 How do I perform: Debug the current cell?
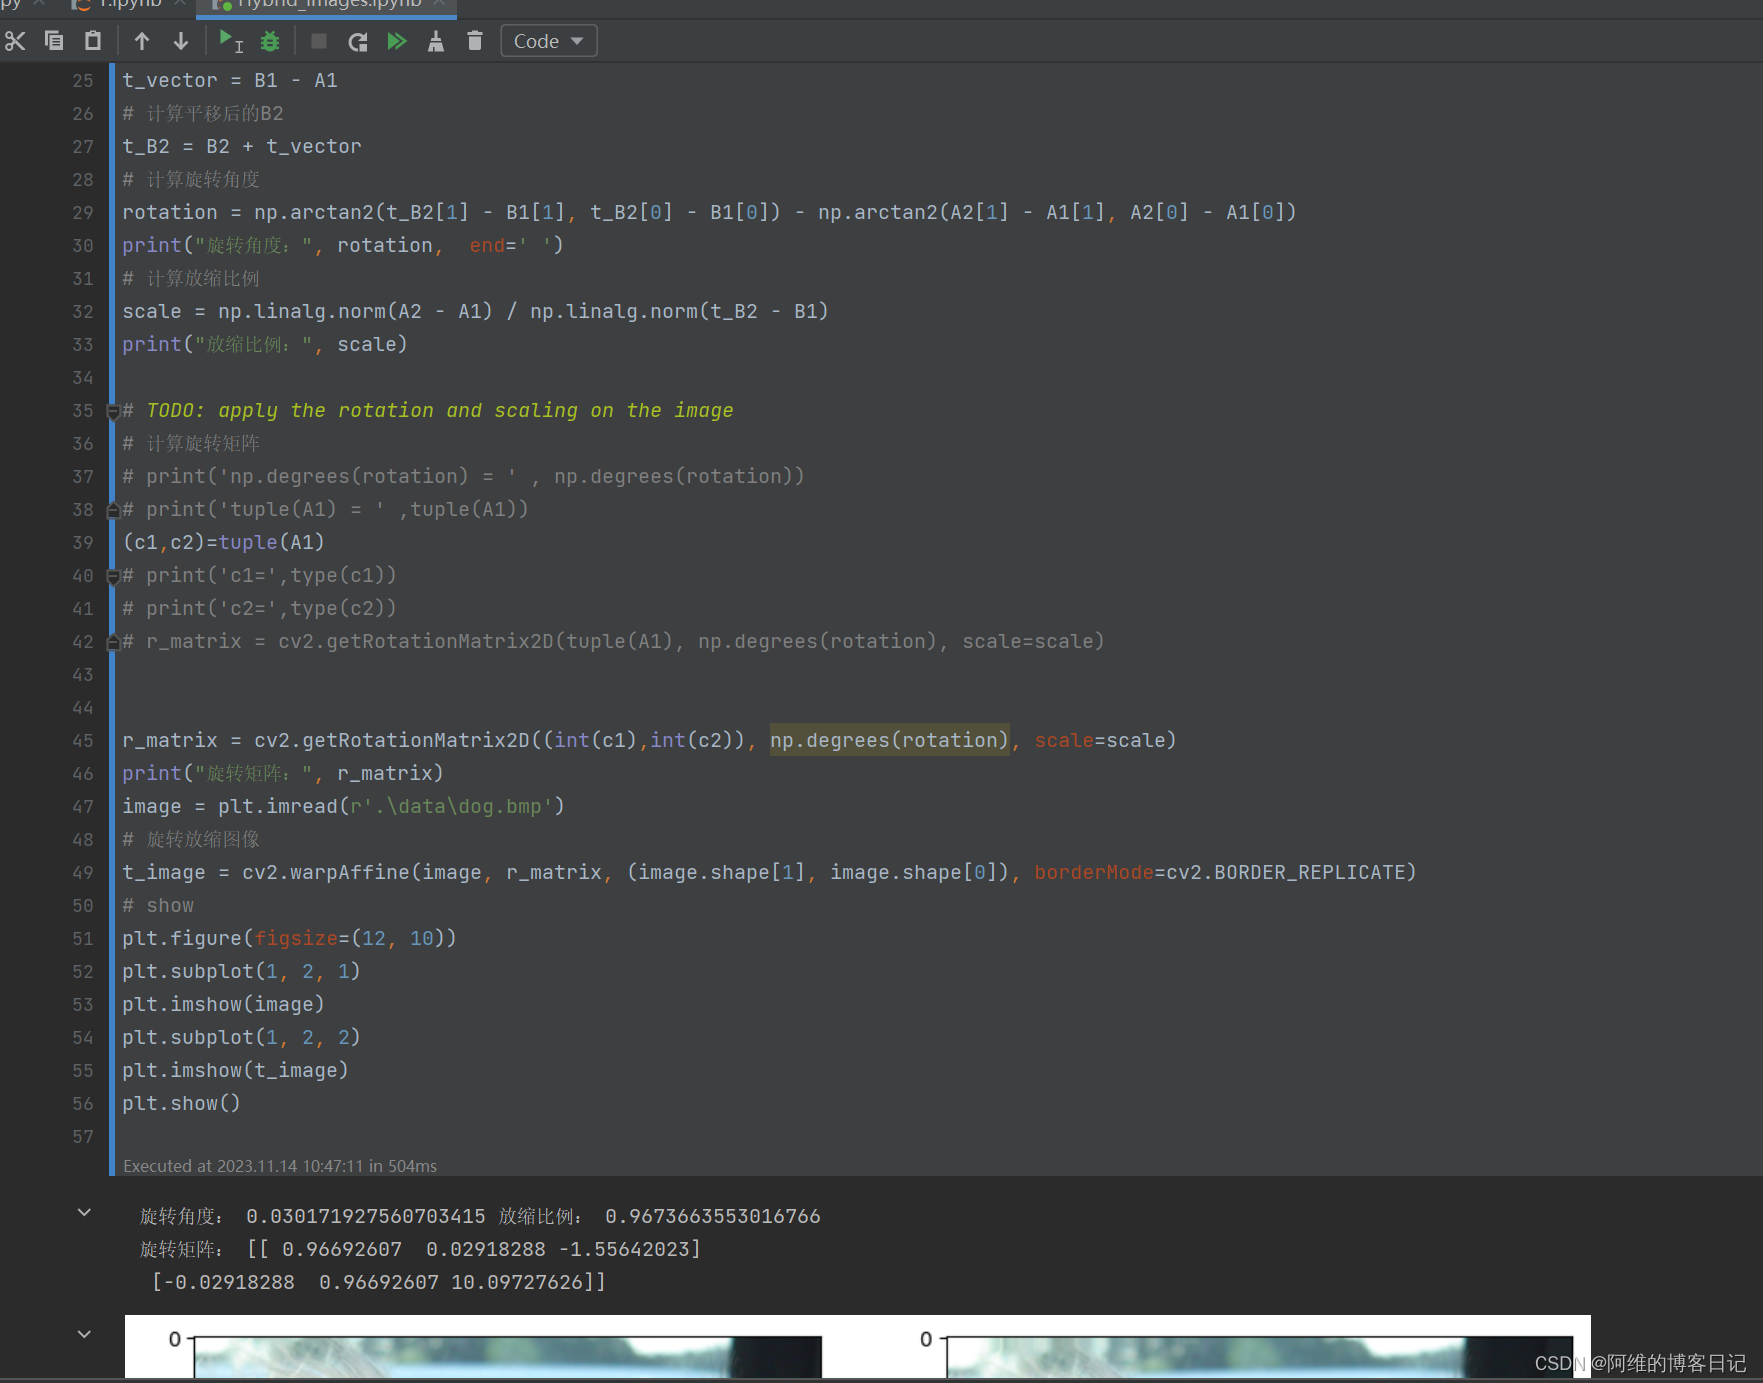click(x=269, y=41)
